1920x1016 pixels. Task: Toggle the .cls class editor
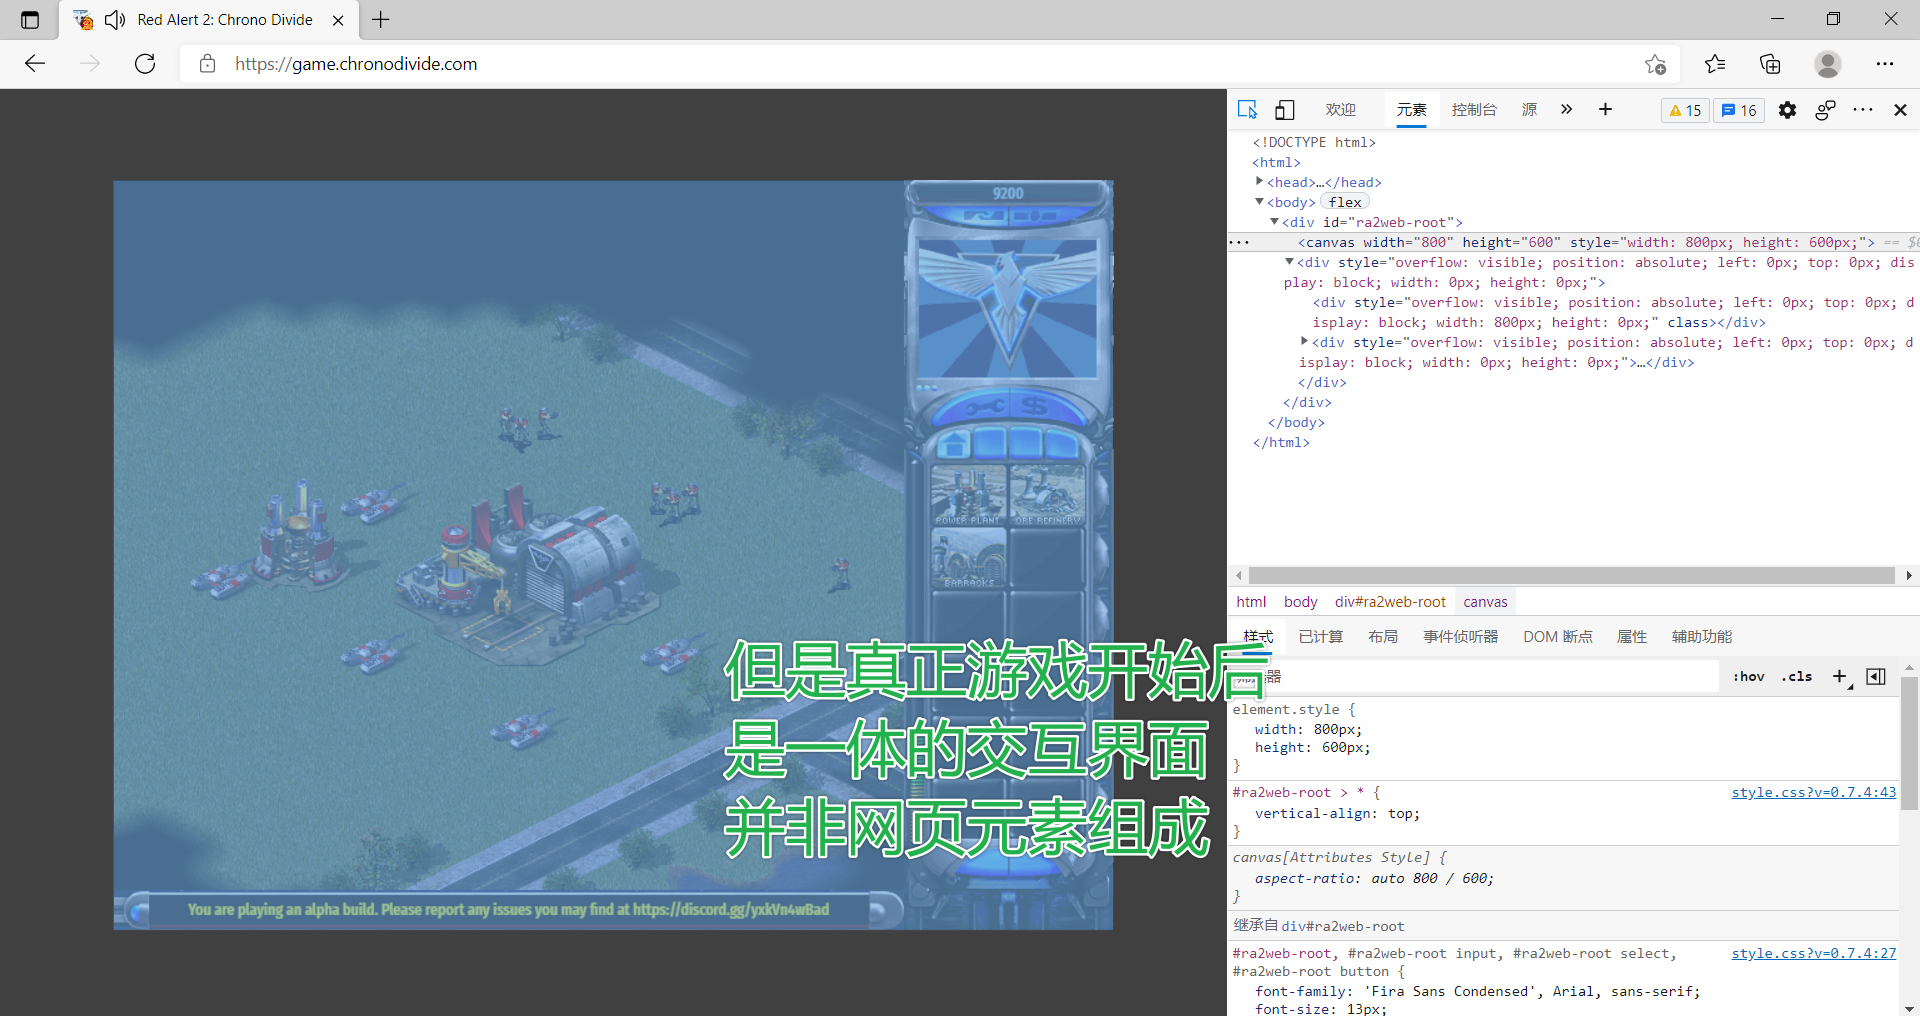coord(1797,677)
